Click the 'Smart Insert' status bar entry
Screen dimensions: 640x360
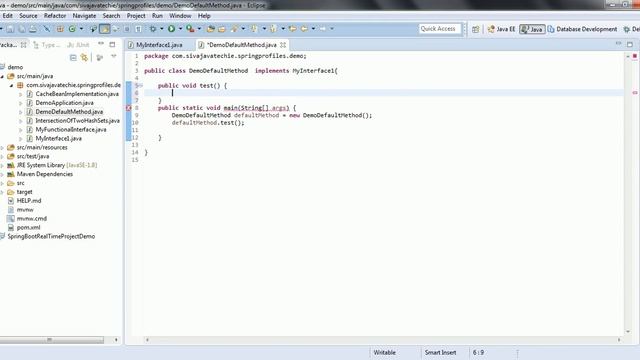coord(440,353)
